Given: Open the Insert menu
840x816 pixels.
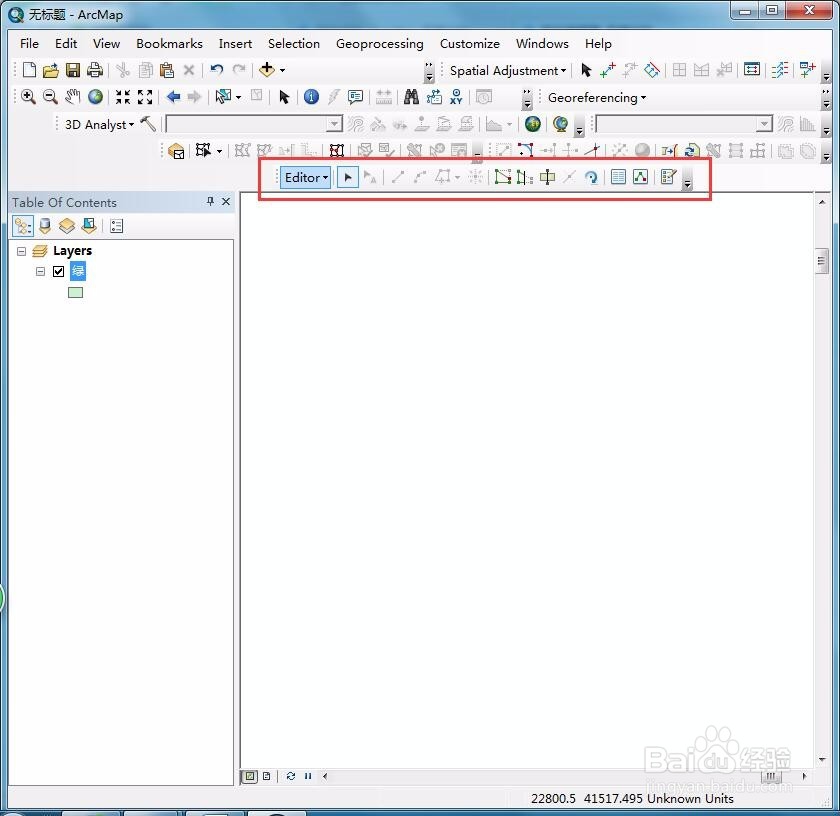Looking at the screenshot, I should 235,43.
